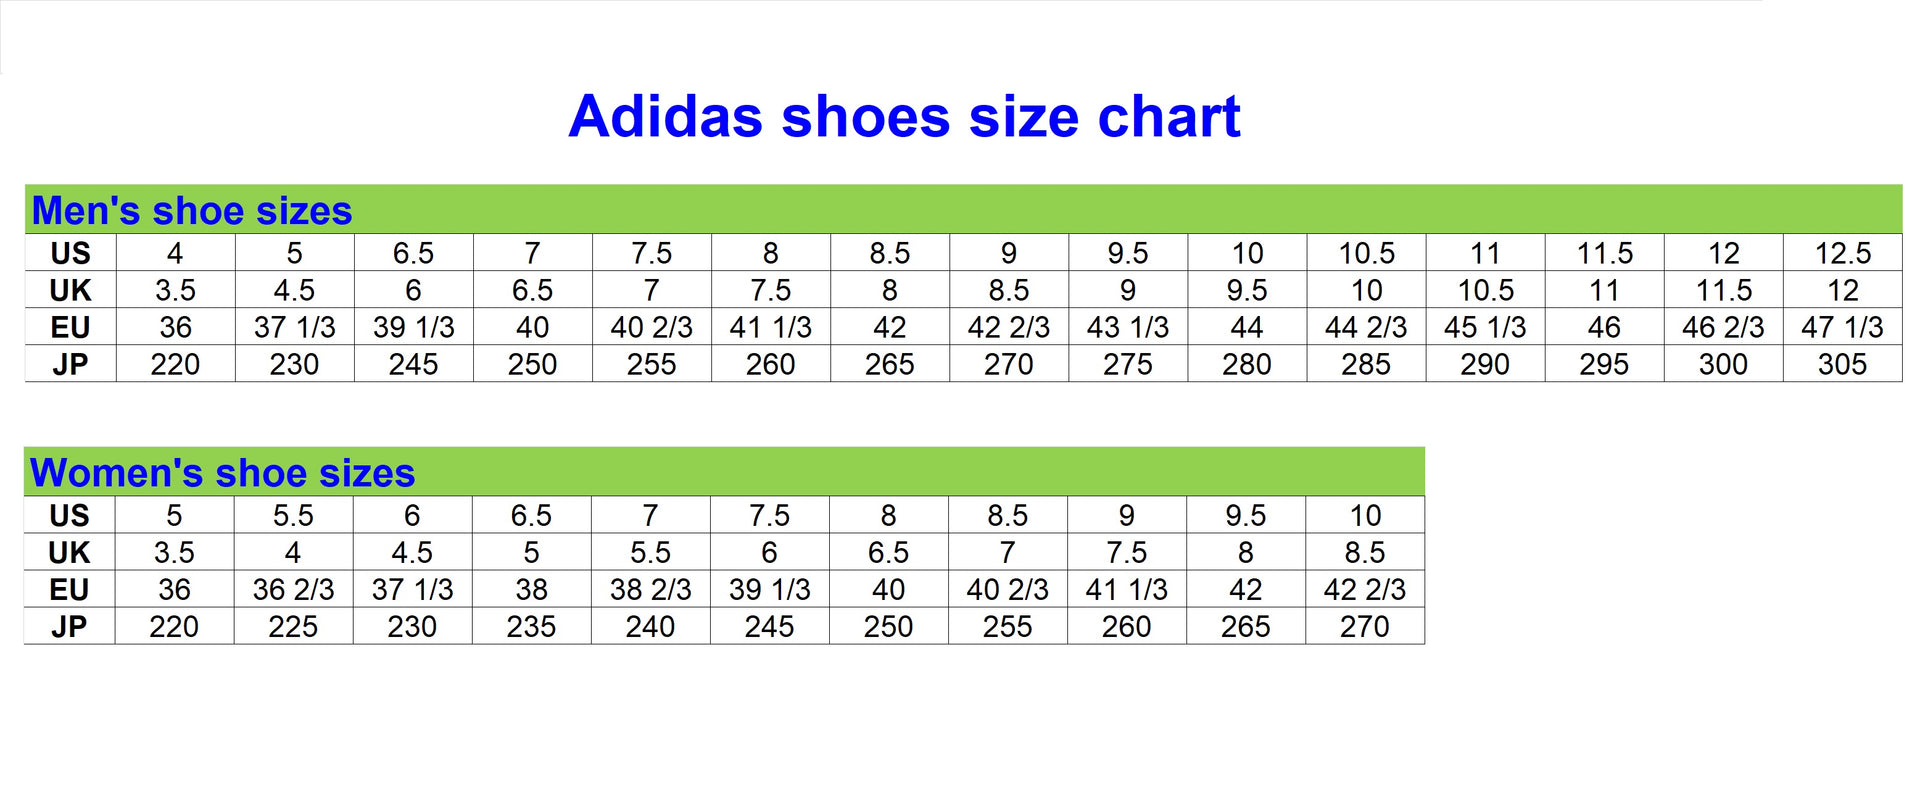Pick the women's JP 240 cell
Image resolution: width=1920 pixels, height=795 pixels.
tap(650, 626)
